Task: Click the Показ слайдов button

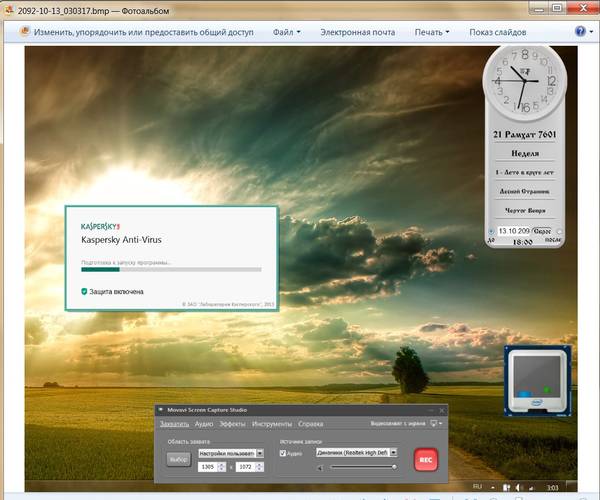Action: pos(497,32)
